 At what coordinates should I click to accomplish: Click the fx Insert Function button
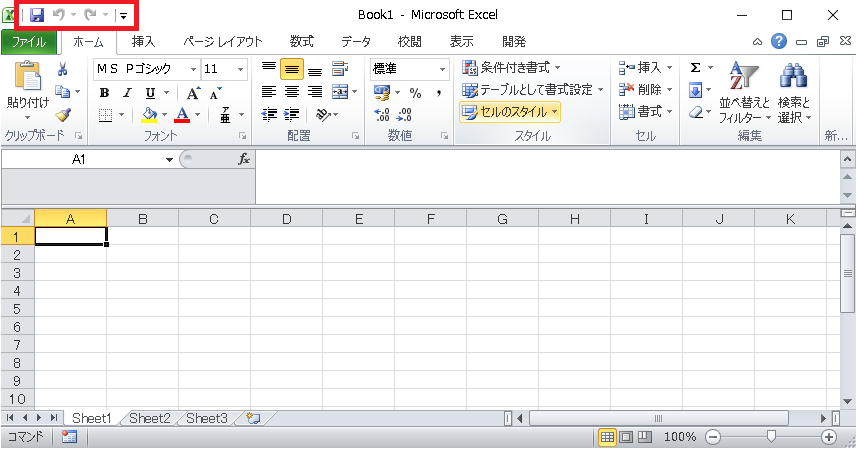(243, 159)
